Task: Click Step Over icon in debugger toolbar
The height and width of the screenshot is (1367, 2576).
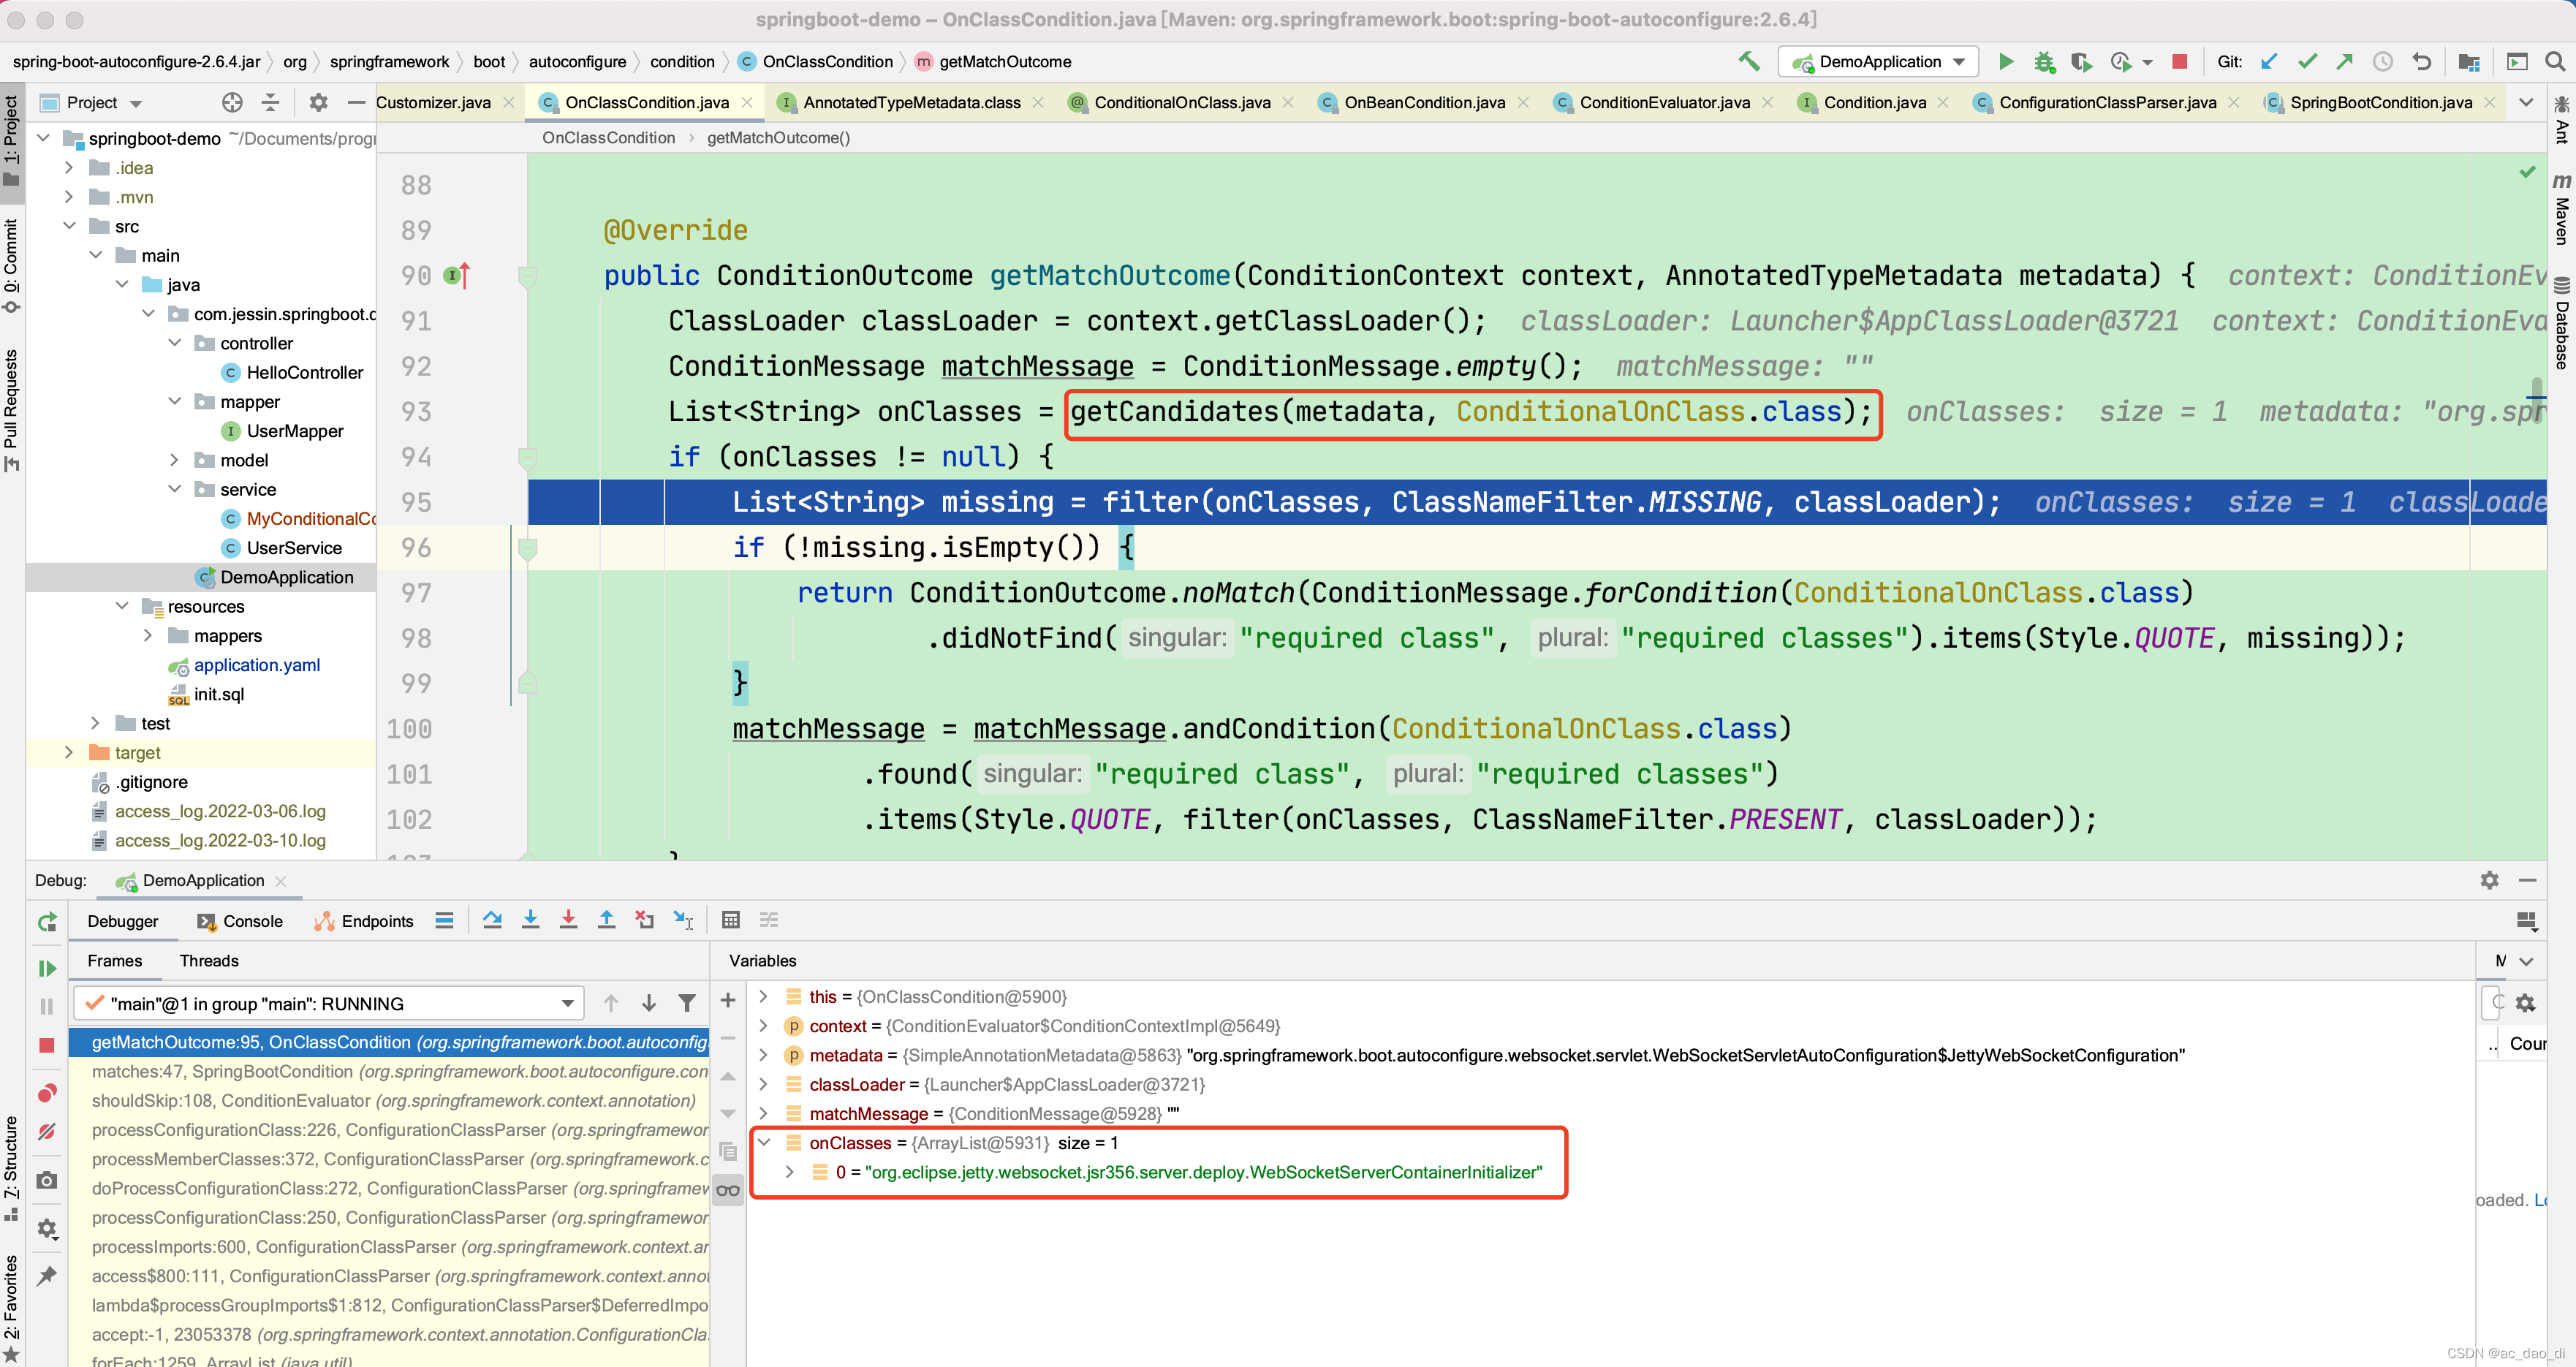Action: 492,920
